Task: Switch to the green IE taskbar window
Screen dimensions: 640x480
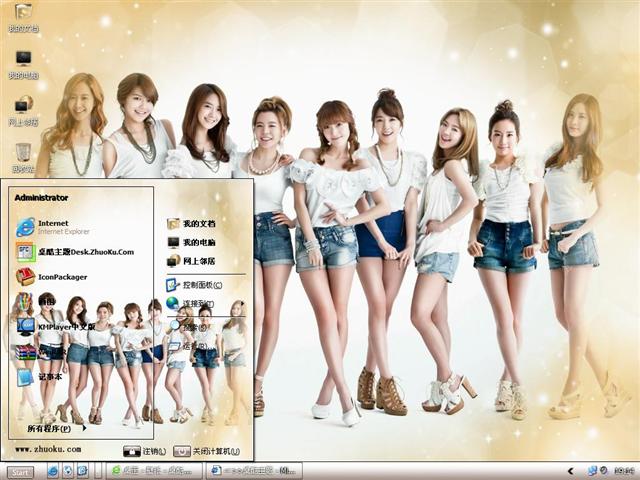Action: 154,471
